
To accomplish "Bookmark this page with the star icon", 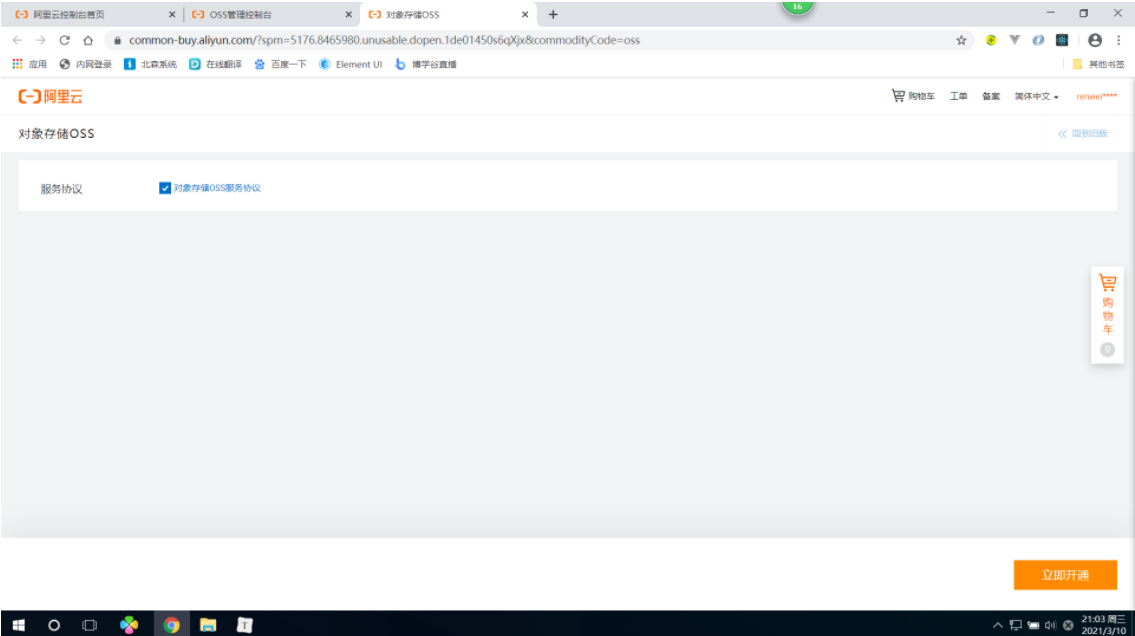I will click(x=961, y=41).
